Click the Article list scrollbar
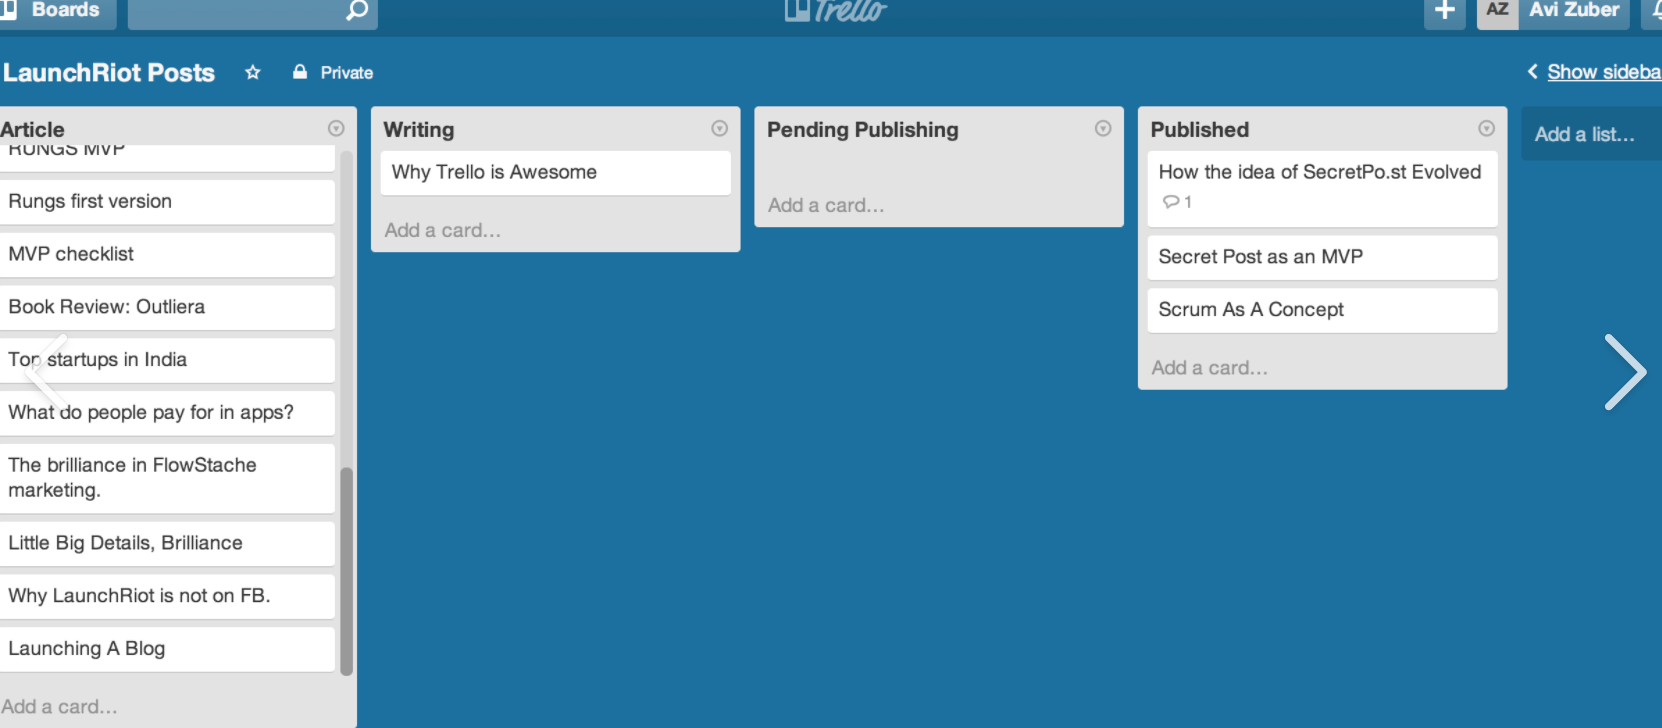Image resolution: width=1662 pixels, height=728 pixels. pyautogui.click(x=347, y=571)
